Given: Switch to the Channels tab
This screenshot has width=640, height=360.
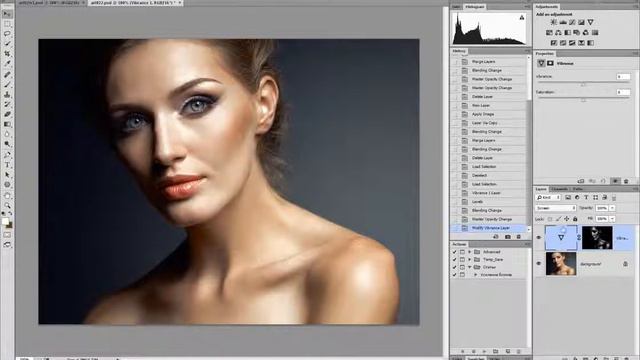Looking at the screenshot, I should click(x=559, y=189).
